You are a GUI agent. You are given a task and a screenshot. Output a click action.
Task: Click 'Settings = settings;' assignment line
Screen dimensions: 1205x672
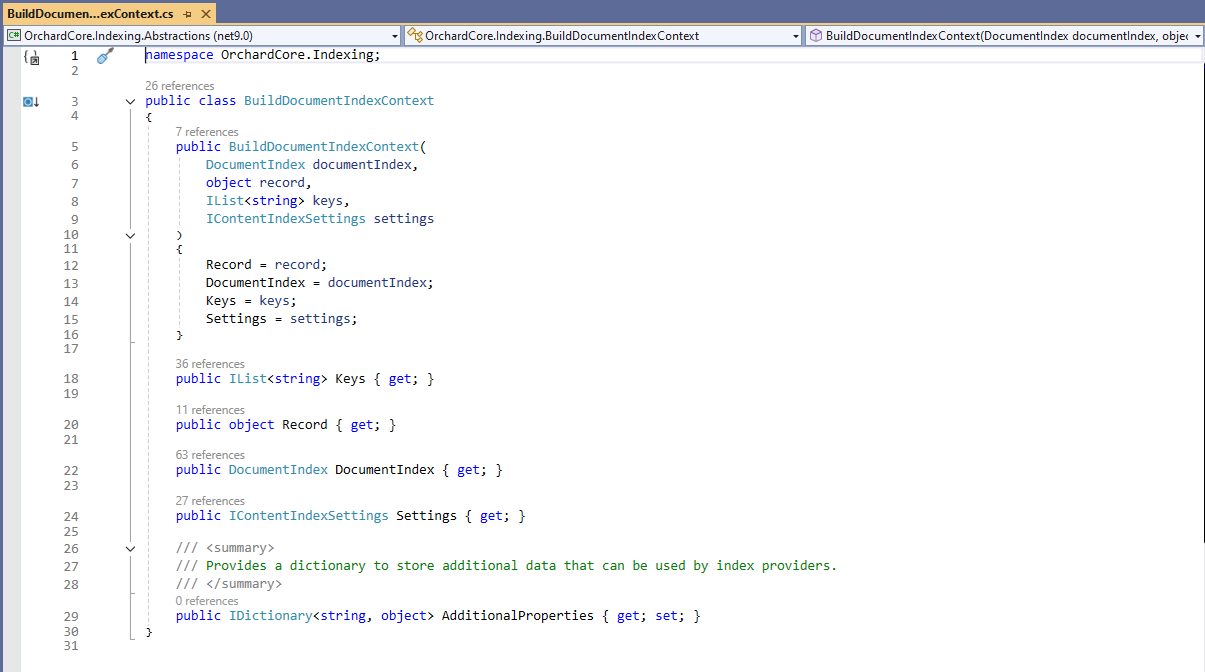pos(282,319)
